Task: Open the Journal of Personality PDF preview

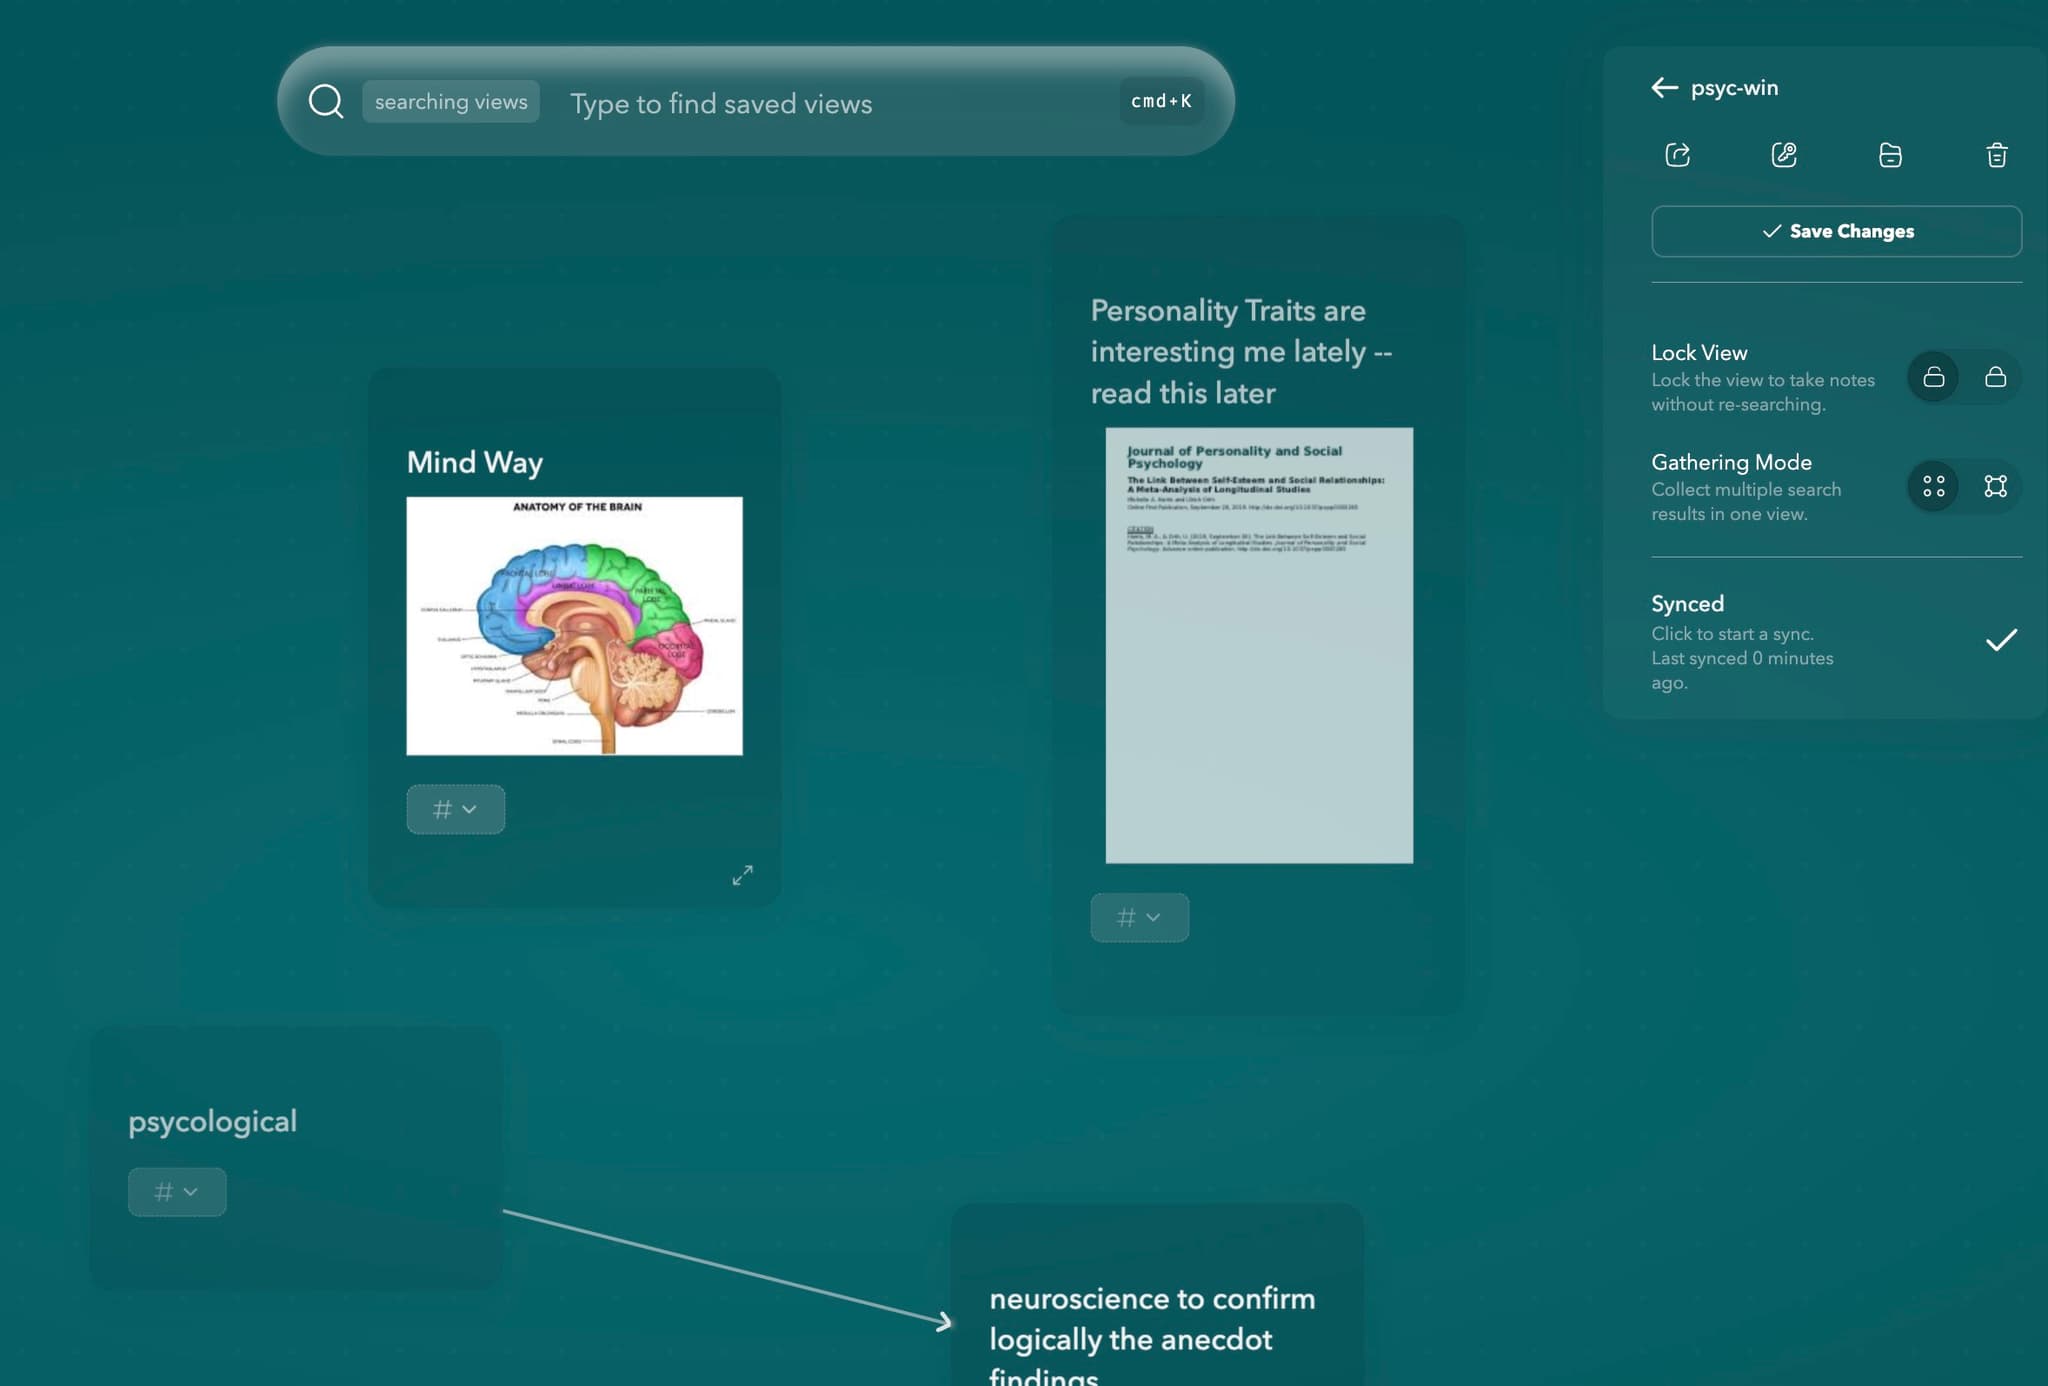Action: click(x=1259, y=645)
